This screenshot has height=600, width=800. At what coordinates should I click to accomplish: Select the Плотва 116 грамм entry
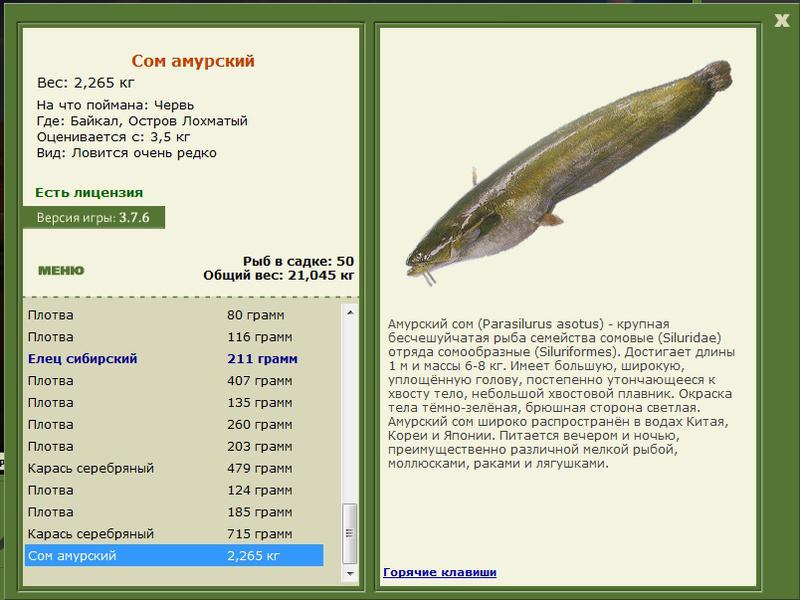tap(174, 337)
